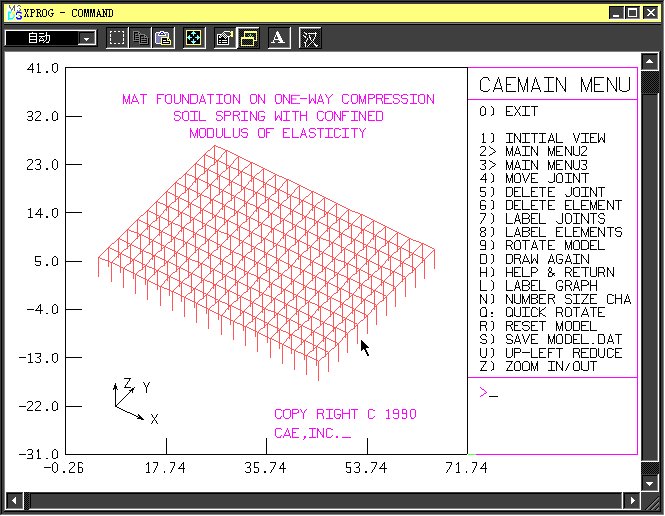The image size is (665, 516).
Task: Click vertical scrollbar down arrow
Action: point(649,483)
